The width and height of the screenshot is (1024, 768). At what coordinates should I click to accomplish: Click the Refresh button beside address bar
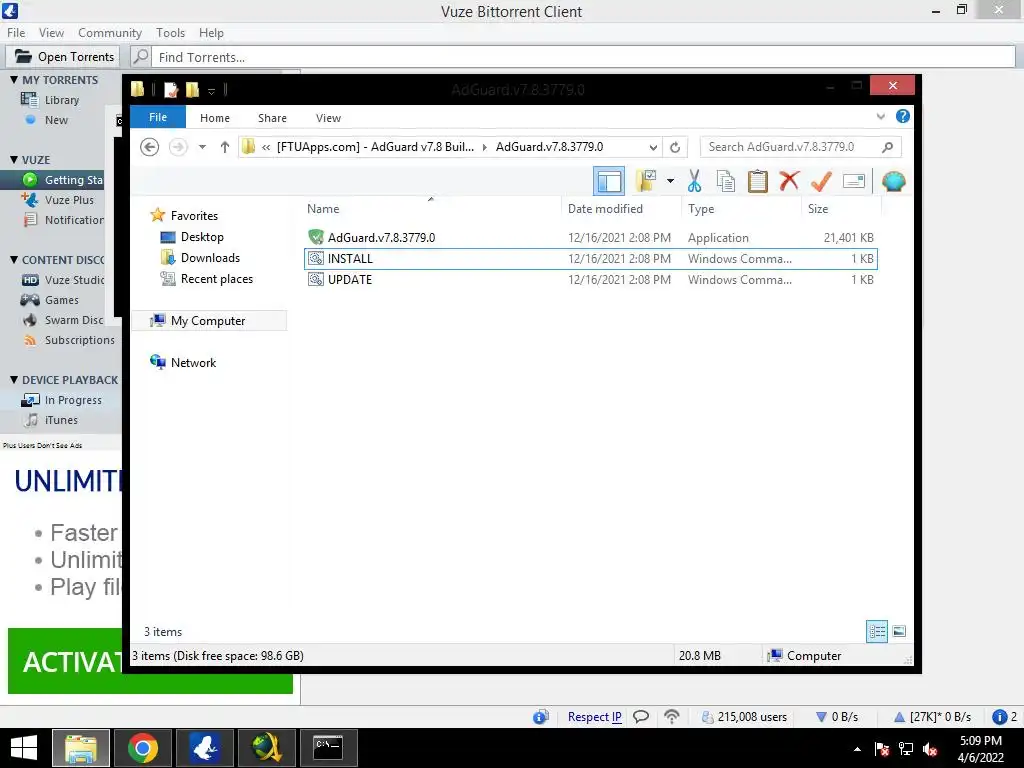click(x=675, y=148)
